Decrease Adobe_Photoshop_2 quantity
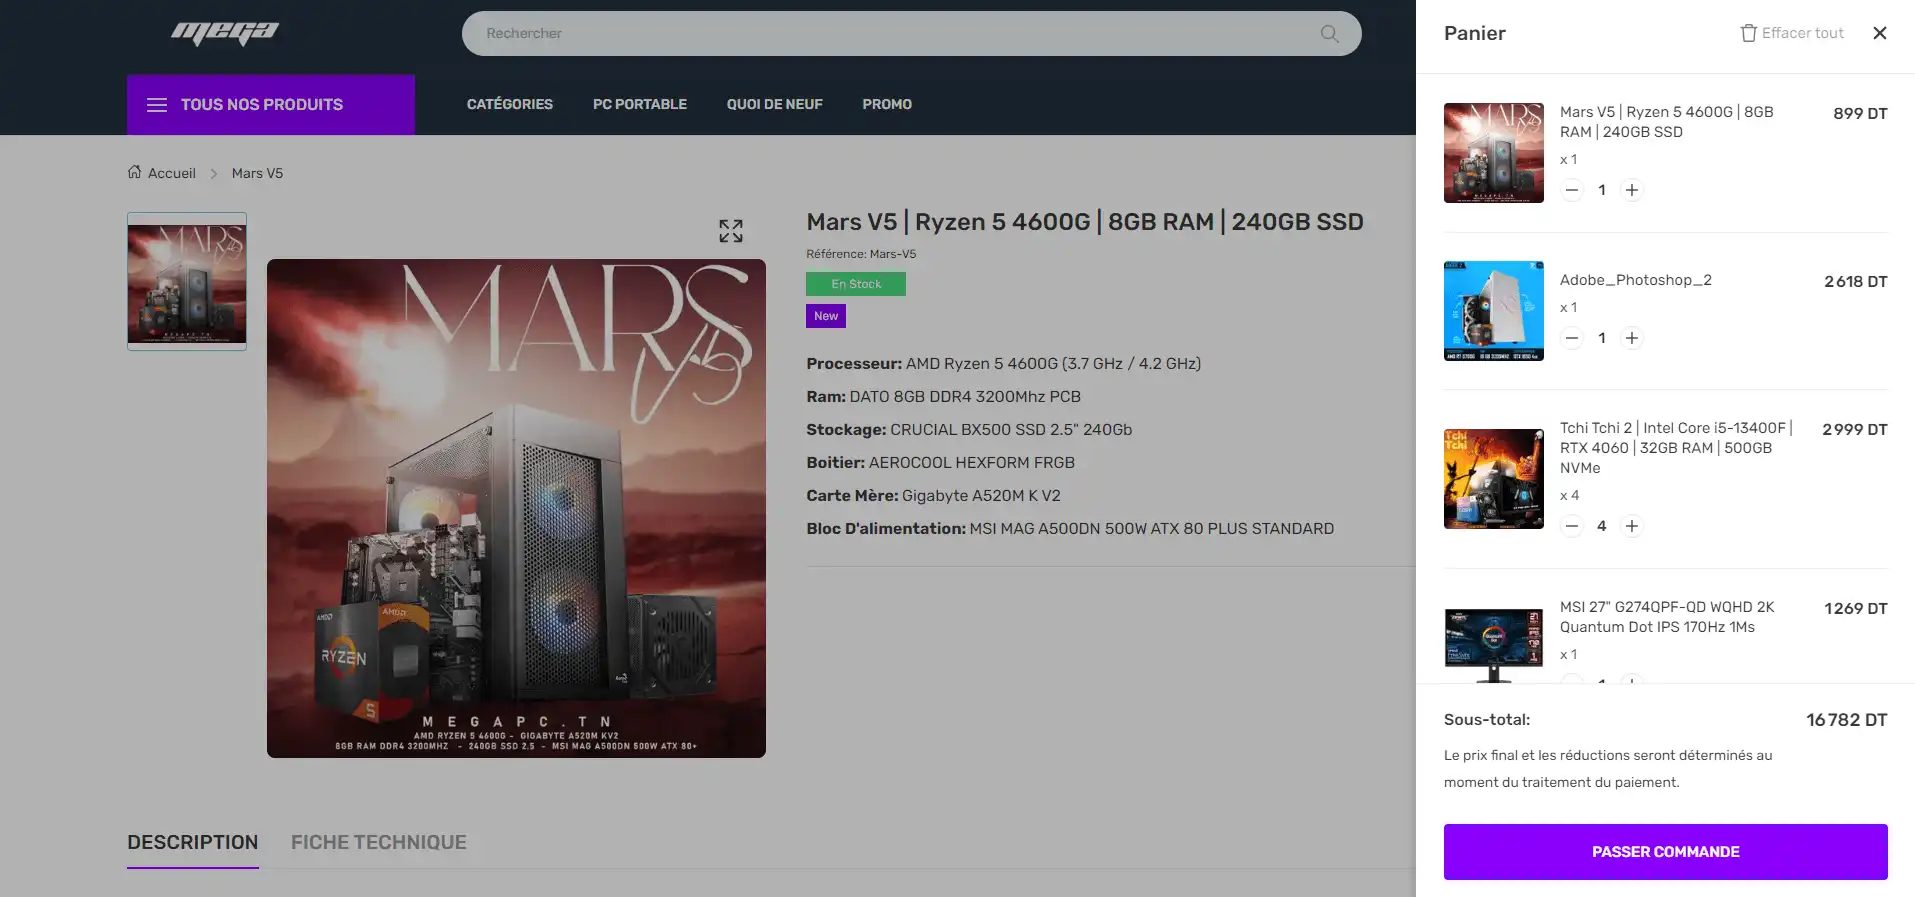This screenshot has width=1915, height=897. click(x=1572, y=338)
